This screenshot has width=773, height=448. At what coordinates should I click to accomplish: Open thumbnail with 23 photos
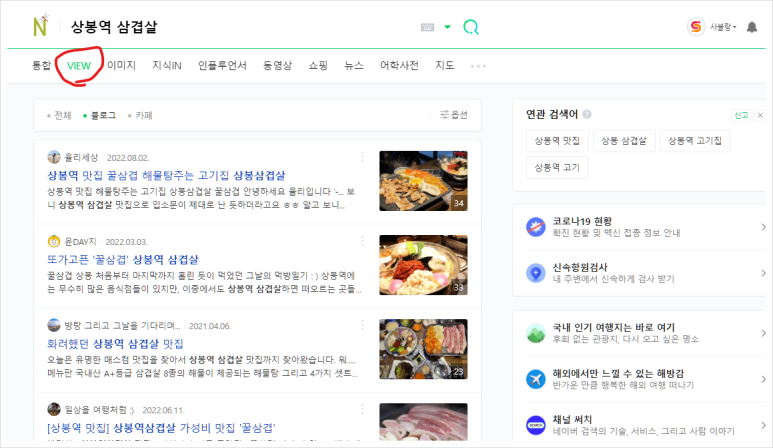point(423,349)
